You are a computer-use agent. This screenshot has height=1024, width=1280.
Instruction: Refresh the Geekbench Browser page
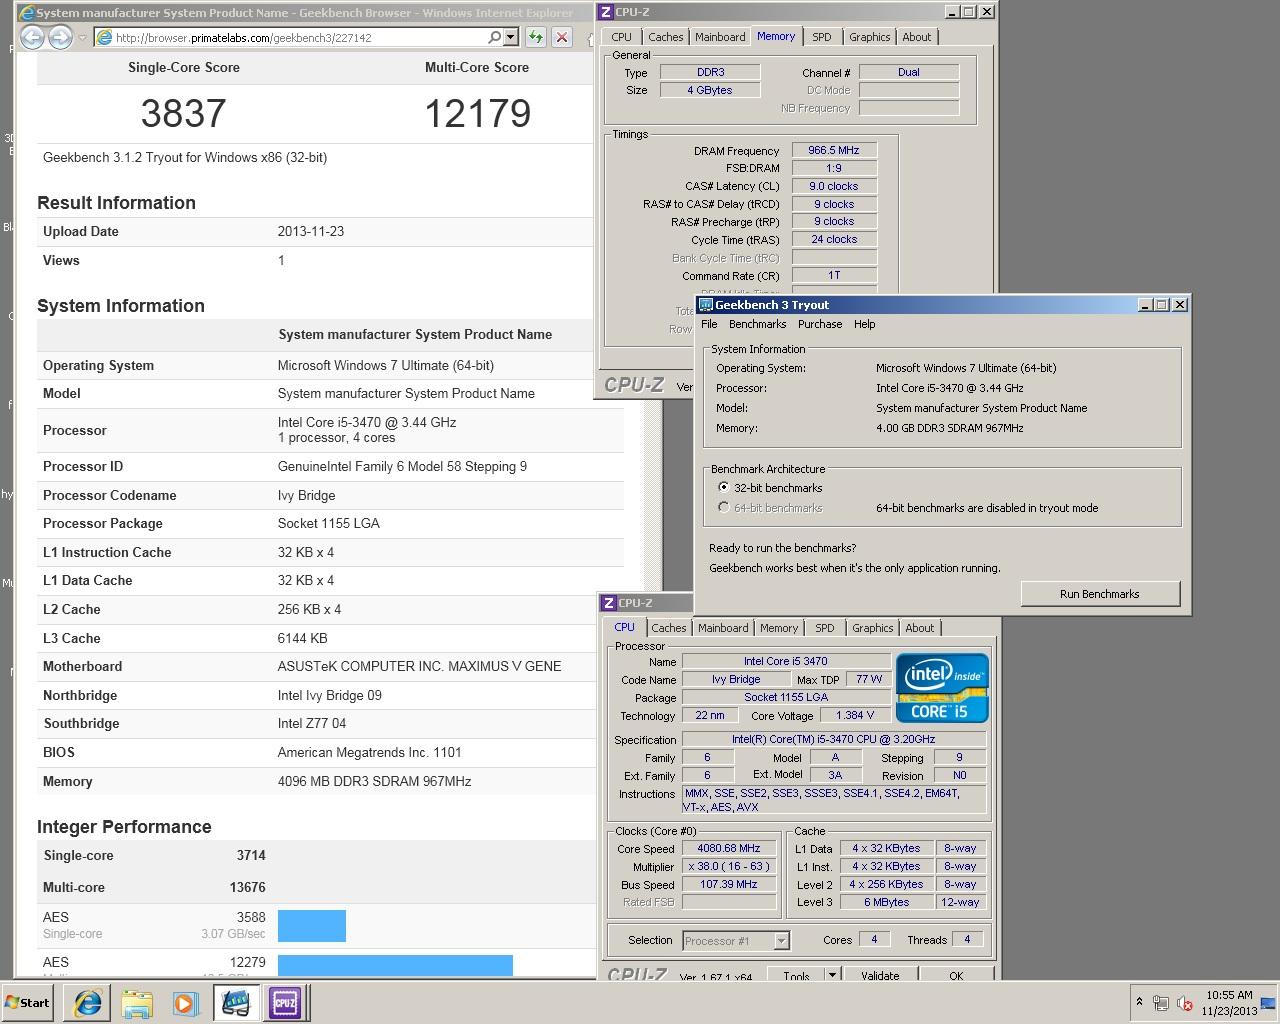pyautogui.click(x=536, y=37)
